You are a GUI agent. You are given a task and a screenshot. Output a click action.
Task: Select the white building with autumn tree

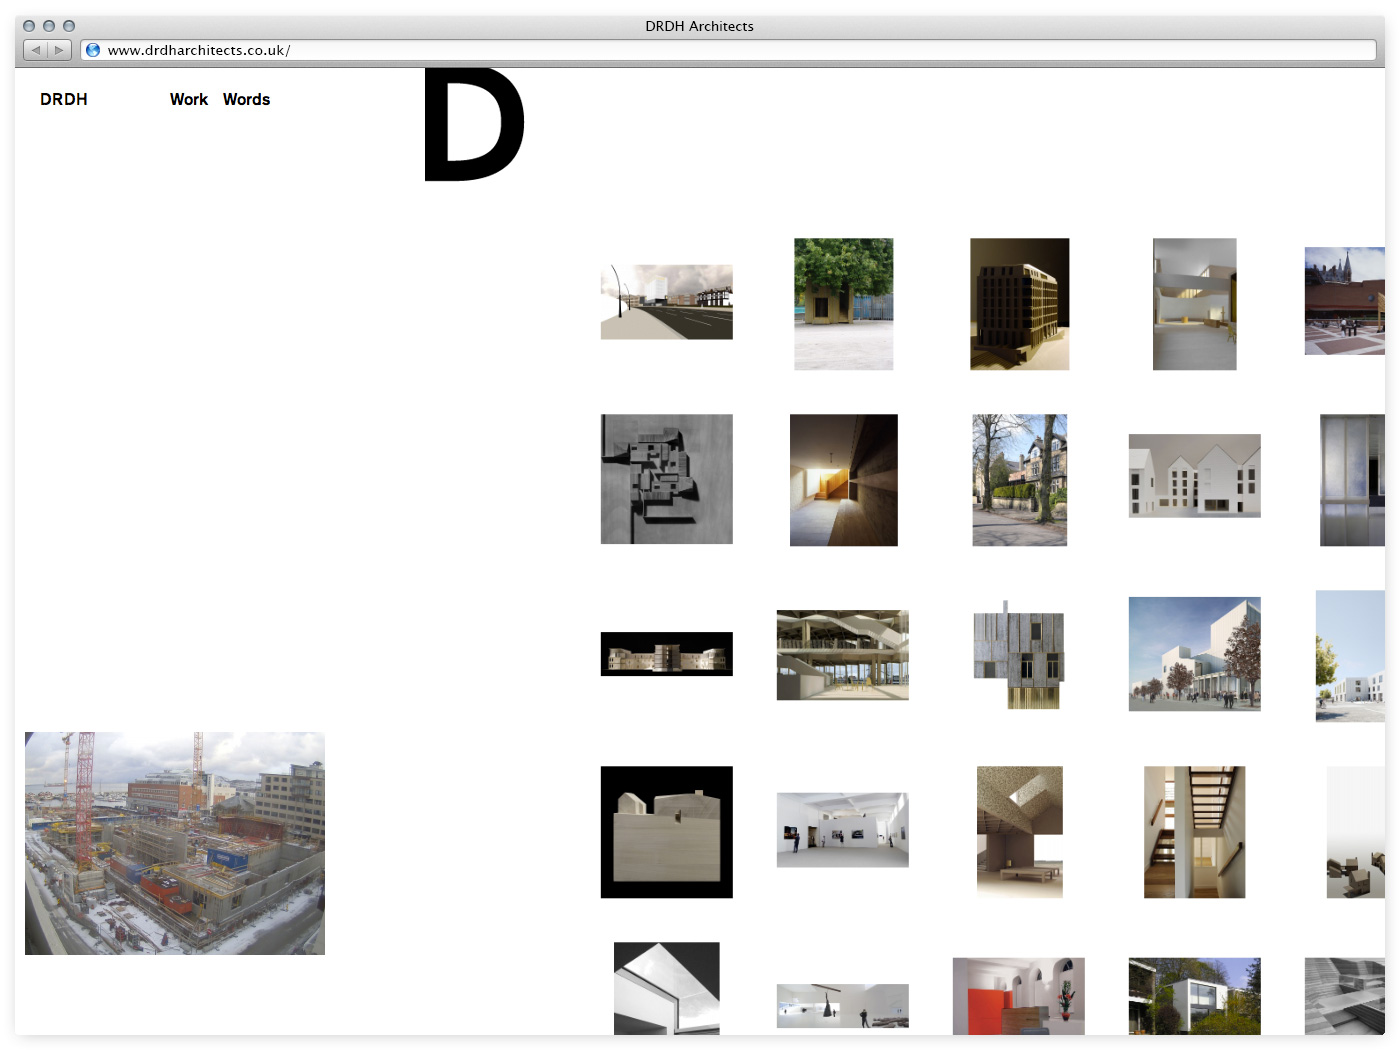[x=1194, y=654]
